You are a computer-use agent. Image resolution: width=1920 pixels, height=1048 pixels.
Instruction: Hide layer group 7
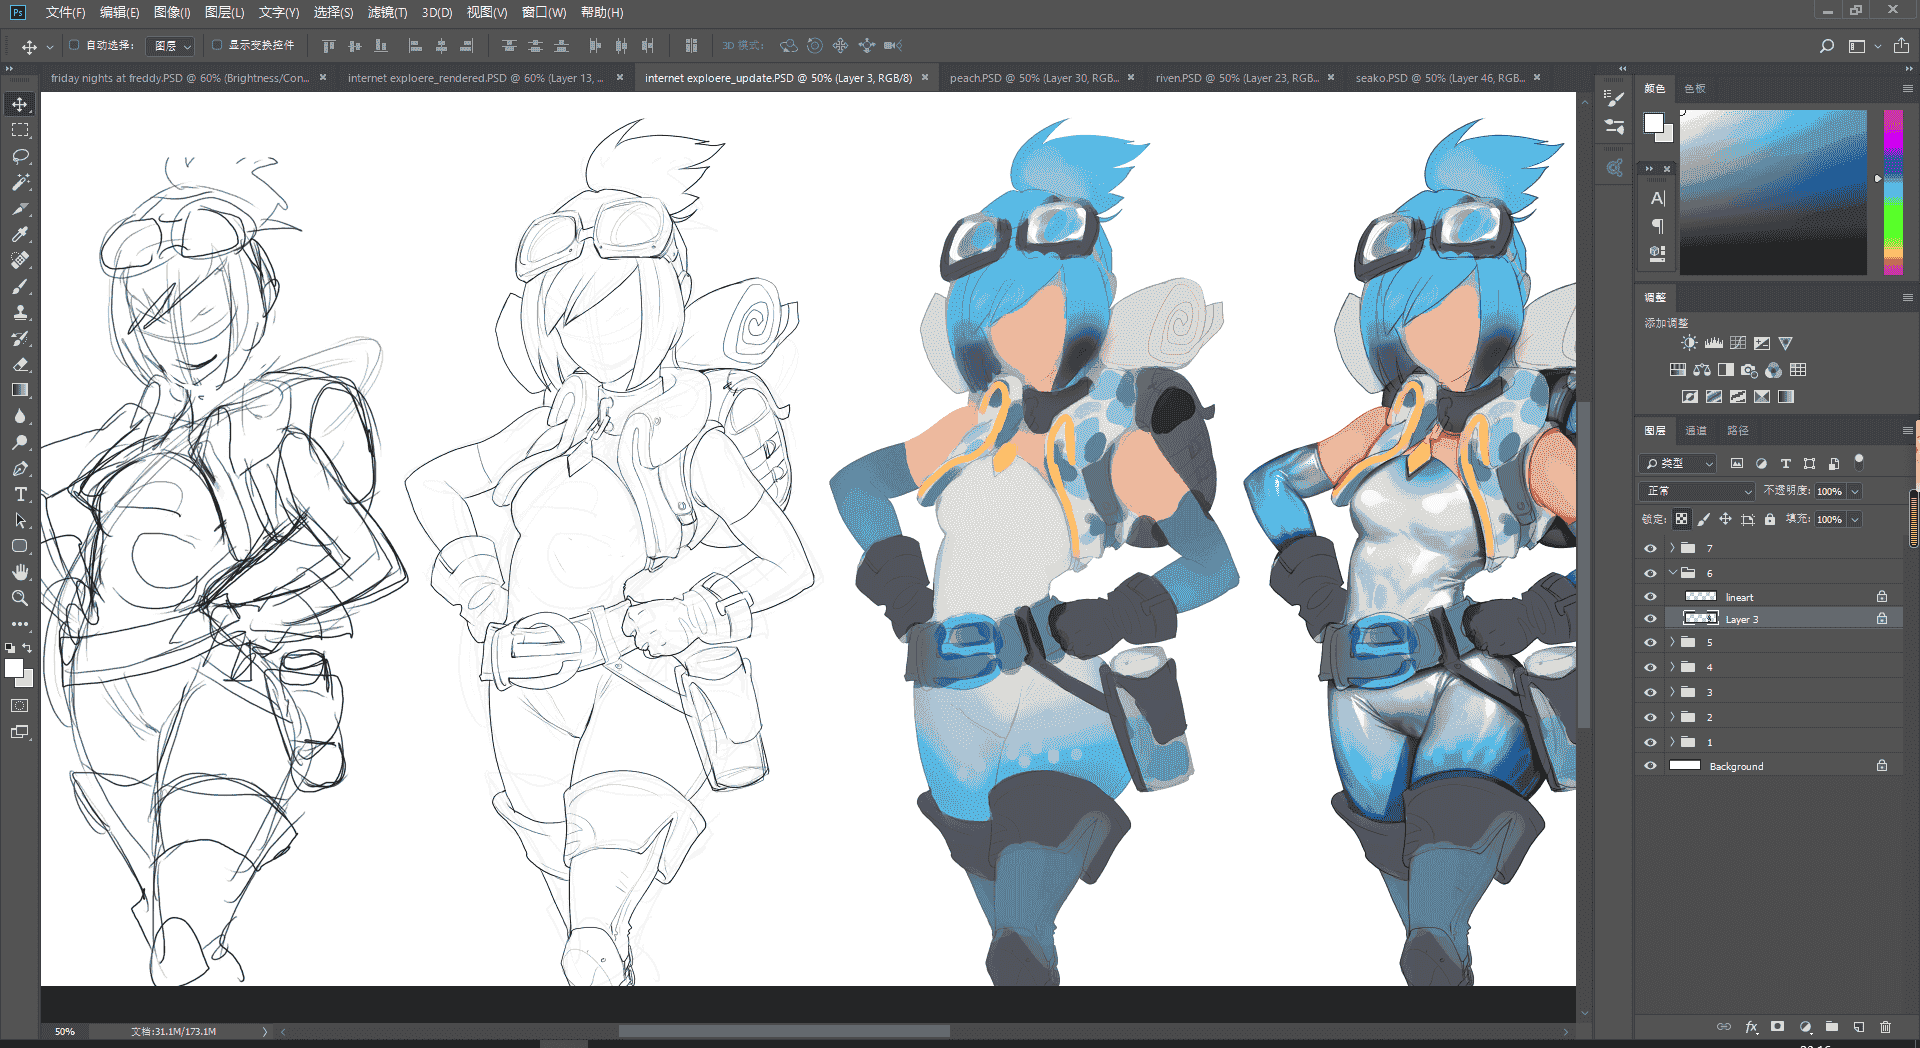tap(1650, 548)
